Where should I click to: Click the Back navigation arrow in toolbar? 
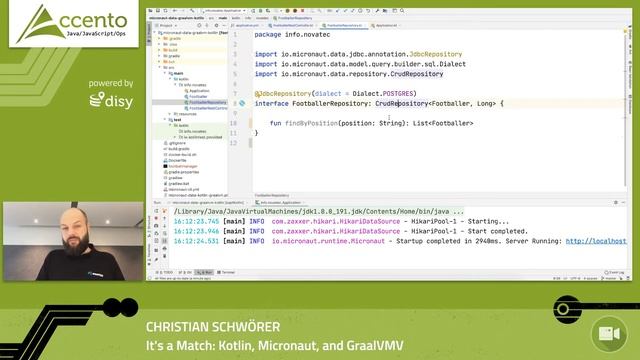[x=174, y=11]
